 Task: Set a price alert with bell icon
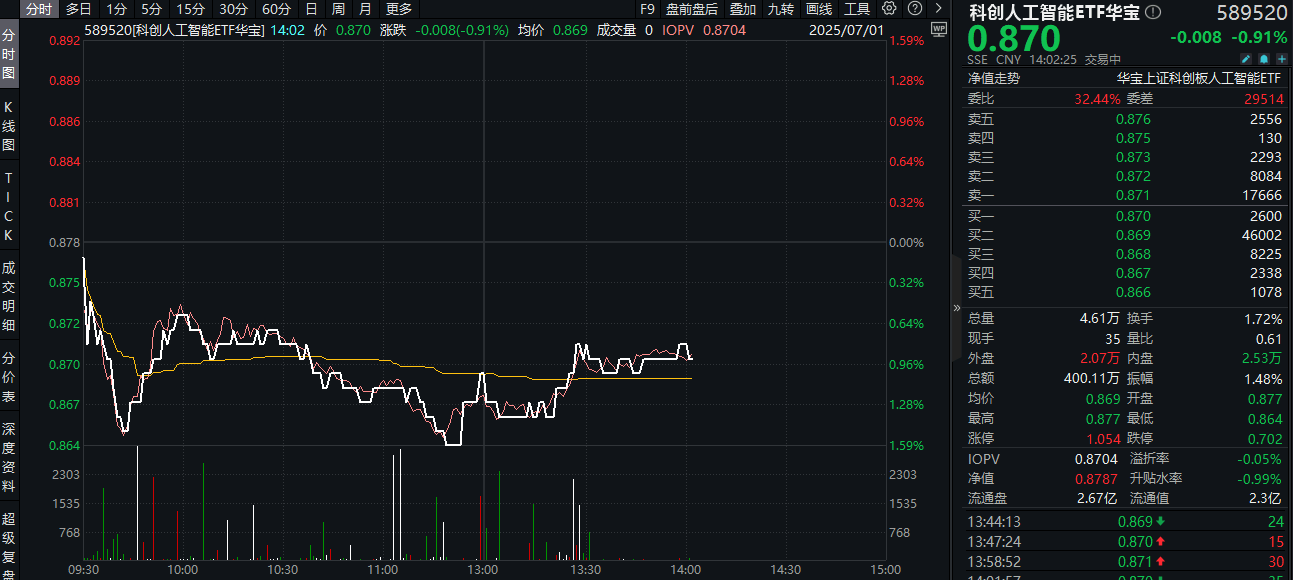[x=1265, y=59]
